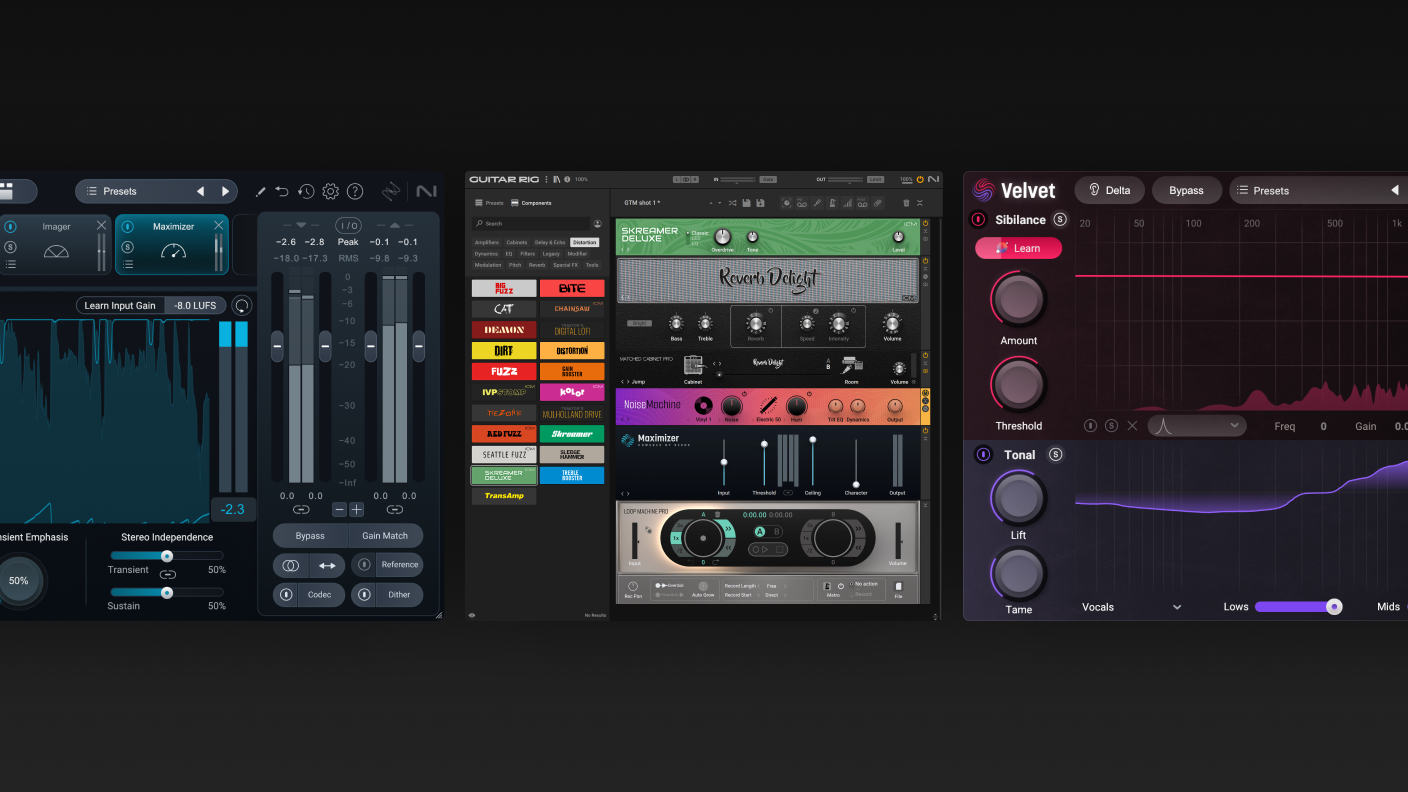Open Ozone help question mark
Screen dimensions: 1408x792
tap(355, 191)
